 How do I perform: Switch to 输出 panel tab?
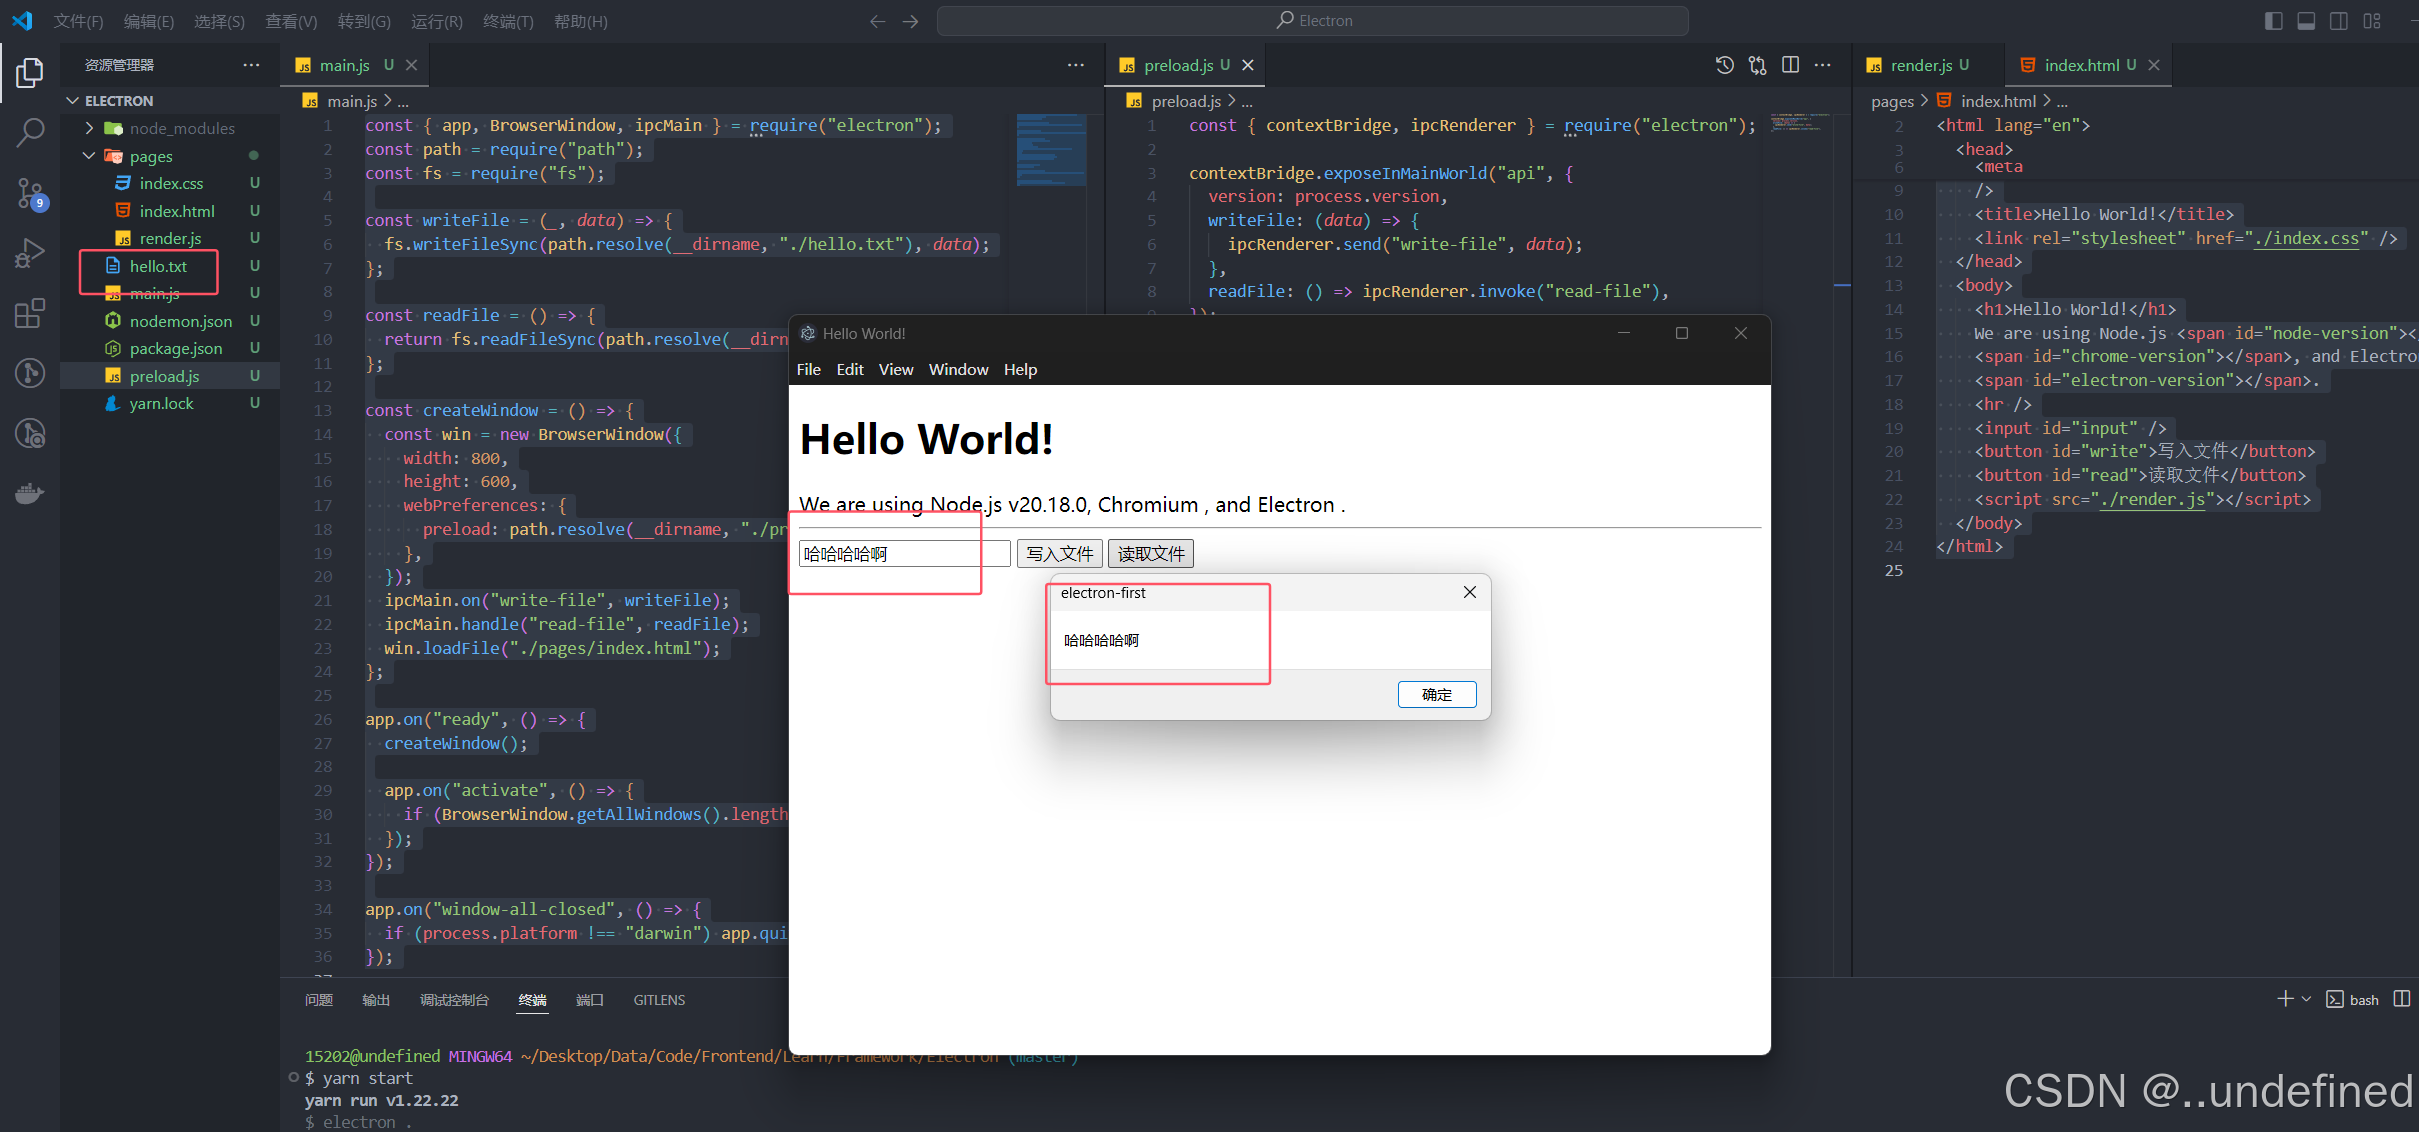(x=376, y=1000)
